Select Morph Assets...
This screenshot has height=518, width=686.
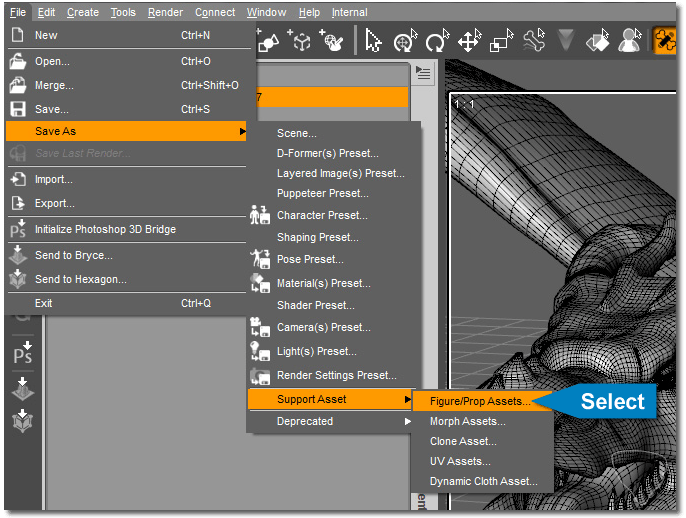click(x=483, y=421)
